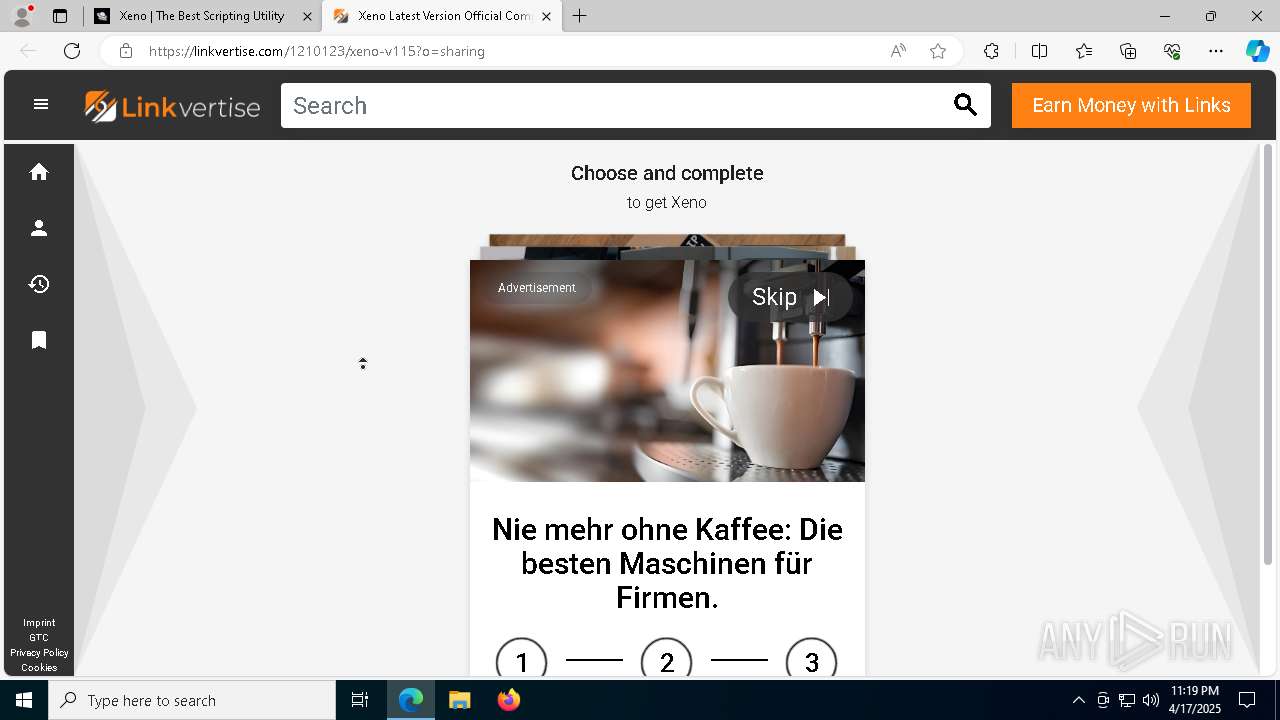Show hidden tray icons
This screenshot has height=720, width=1280.
[x=1078, y=700]
